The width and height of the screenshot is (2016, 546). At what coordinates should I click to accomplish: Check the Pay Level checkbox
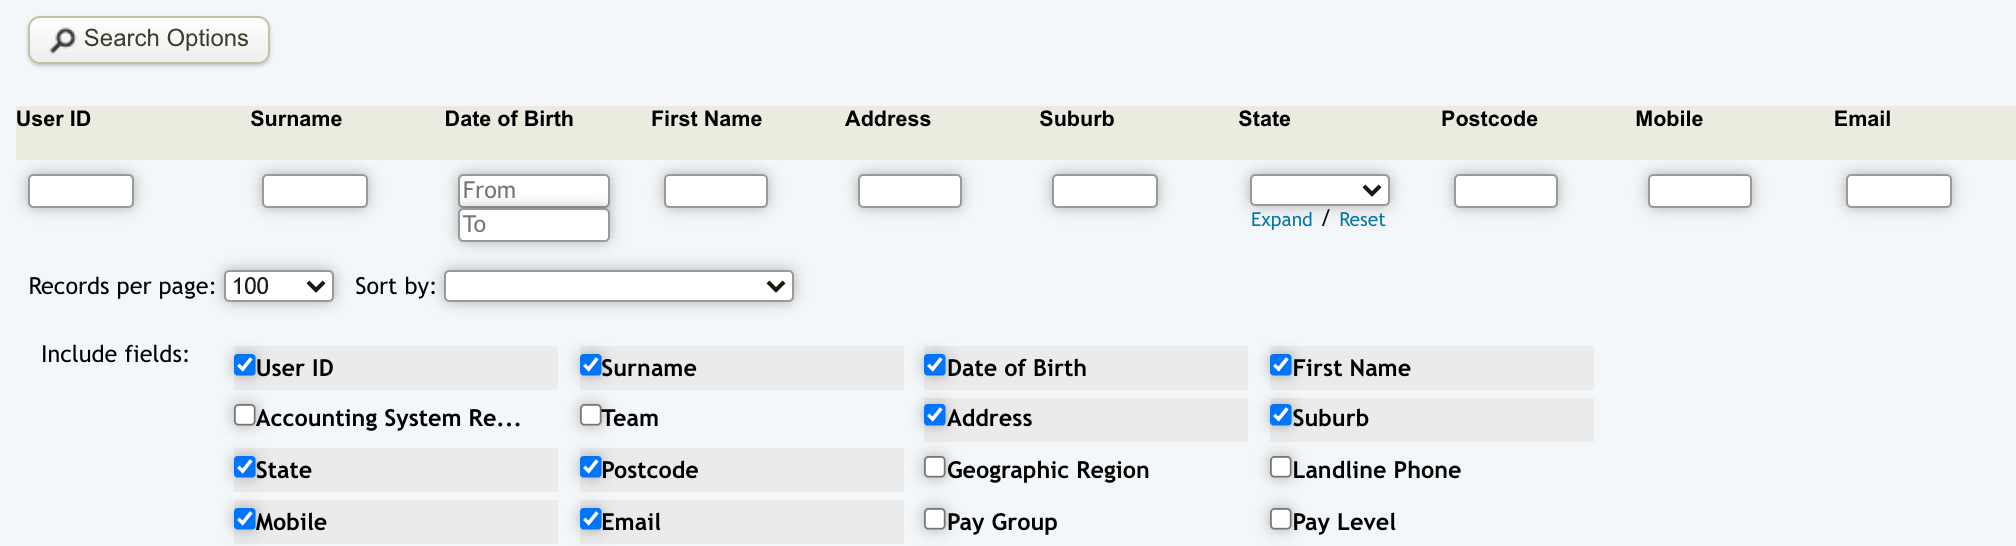click(x=1281, y=519)
